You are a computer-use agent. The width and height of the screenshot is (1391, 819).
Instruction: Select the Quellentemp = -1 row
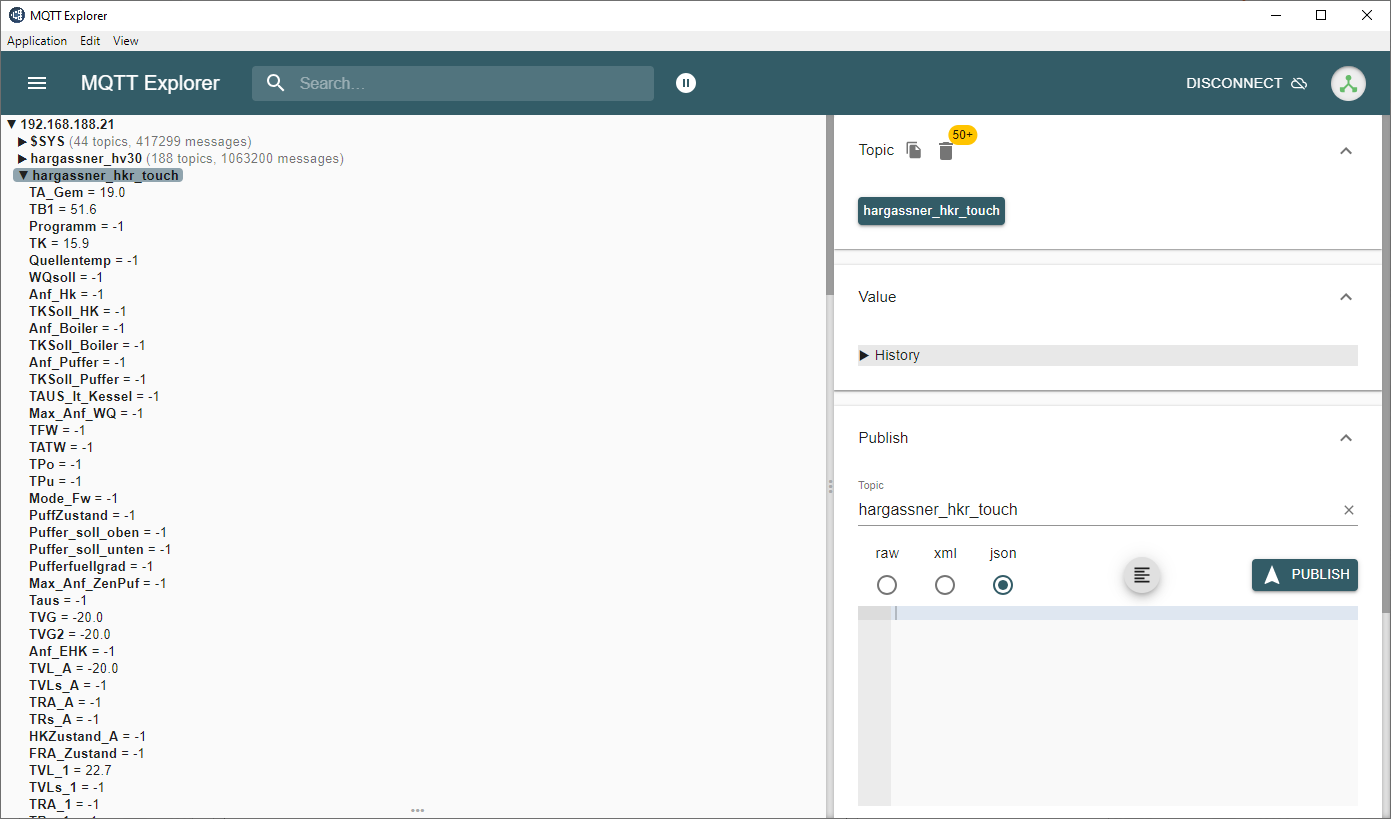[x=83, y=260]
